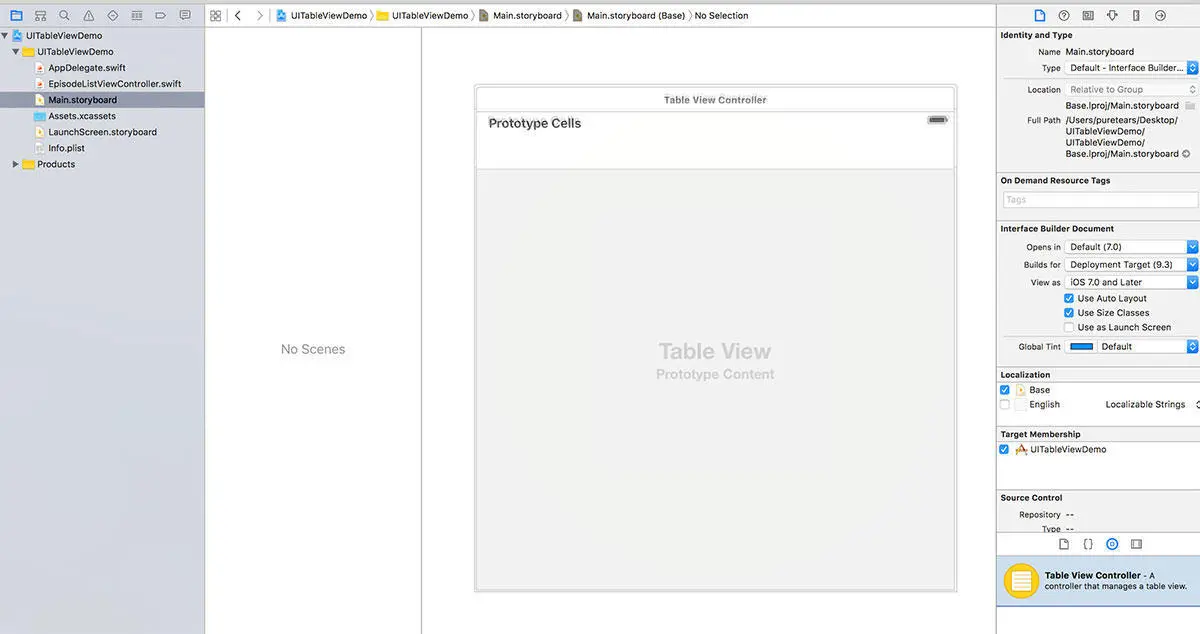1200x634 pixels.
Task: Collapse the UITableViewDemo yellow folder group
Action: (x=16, y=52)
